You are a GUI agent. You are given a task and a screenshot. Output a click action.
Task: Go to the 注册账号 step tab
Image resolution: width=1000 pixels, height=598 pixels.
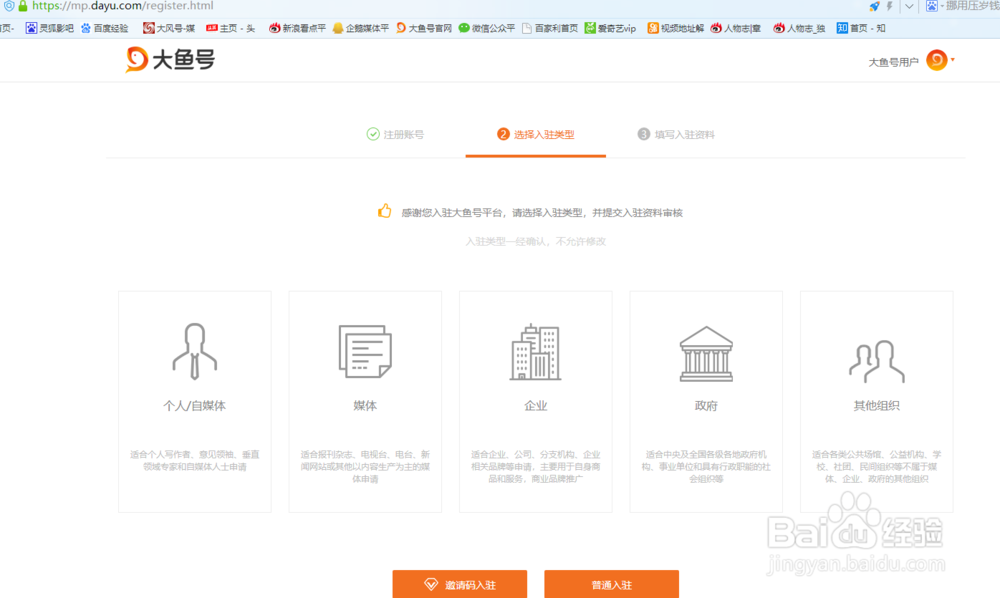point(395,135)
